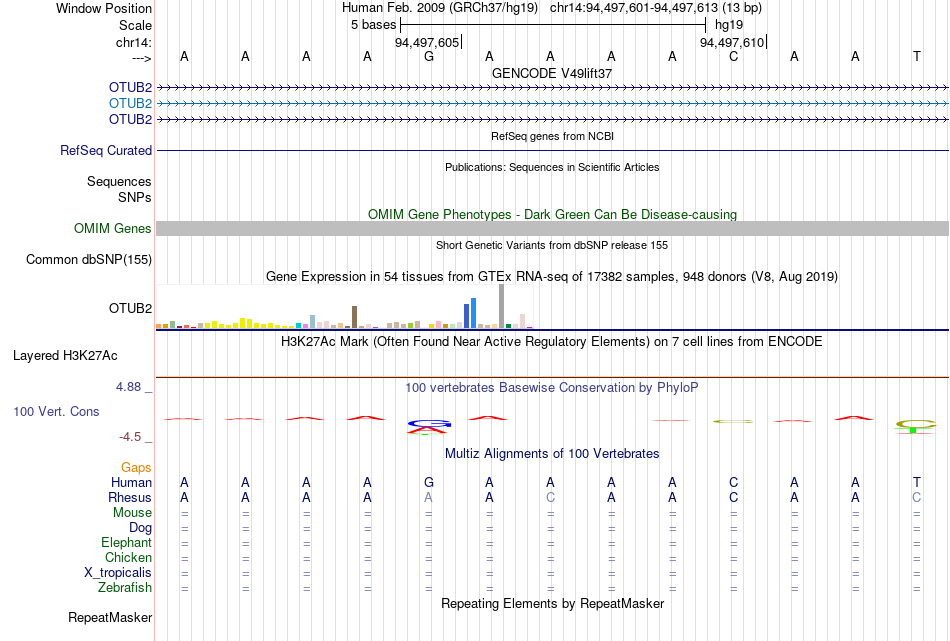Open the RepeatMasker track label
The height and width of the screenshot is (641, 950).
click(110, 617)
